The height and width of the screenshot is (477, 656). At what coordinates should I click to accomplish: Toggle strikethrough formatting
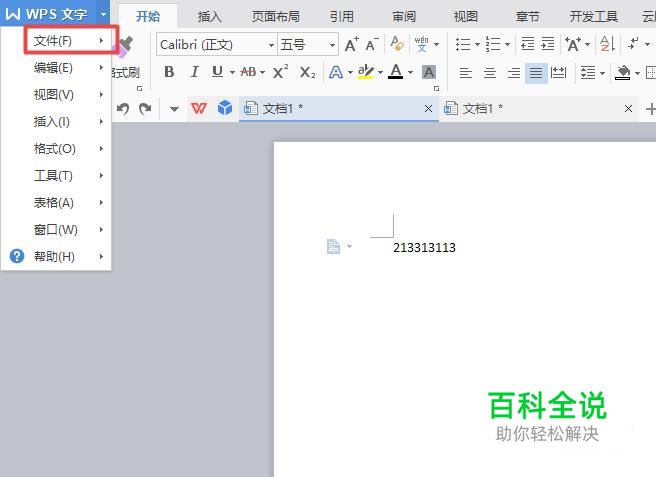249,72
